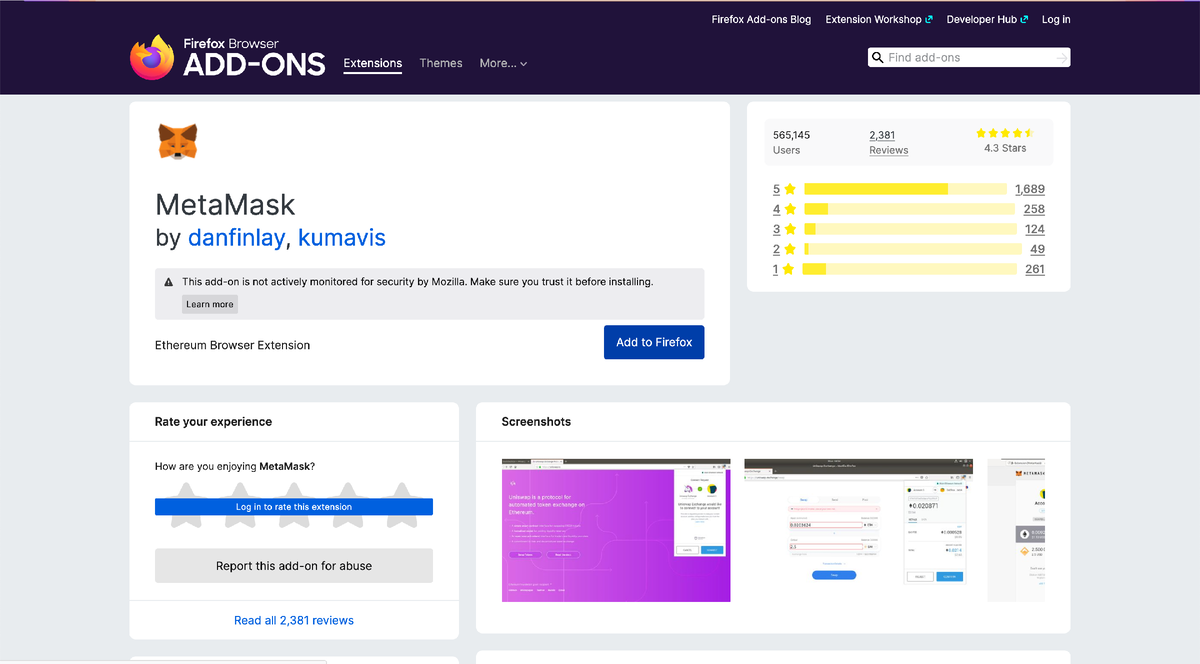The height and width of the screenshot is (664, 1200).
Task: Switch to the Extensions tab
Action: click(x=373, y=63)
